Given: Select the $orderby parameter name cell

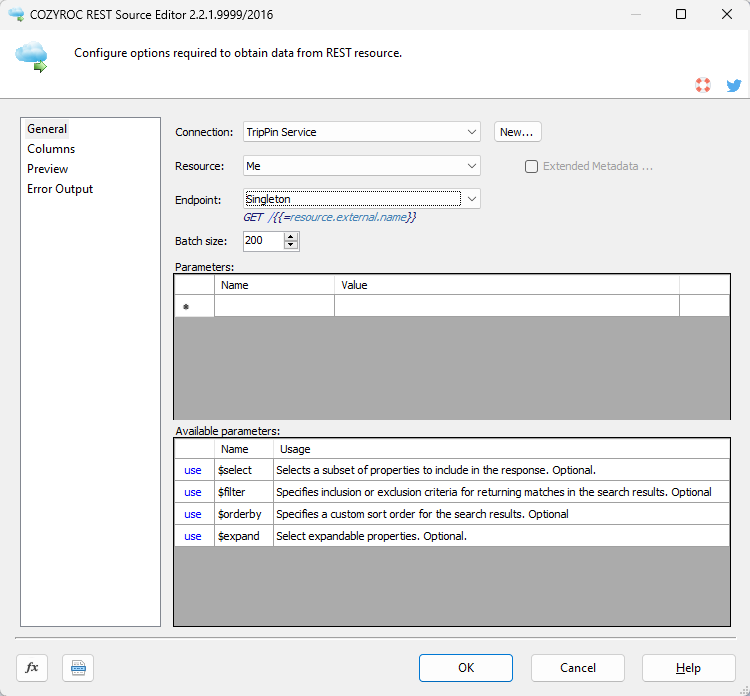Looking at the screenshot, I should coord(243,514).
